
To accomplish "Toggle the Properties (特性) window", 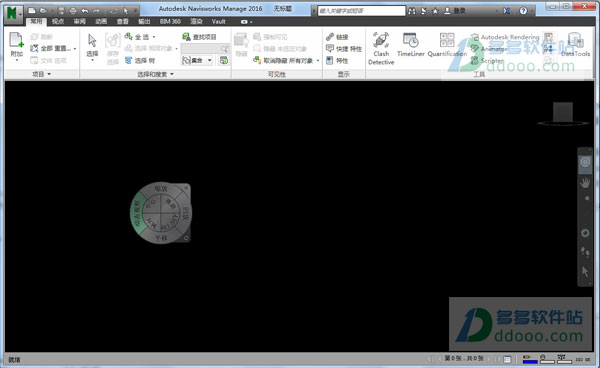I will point(337,60).
